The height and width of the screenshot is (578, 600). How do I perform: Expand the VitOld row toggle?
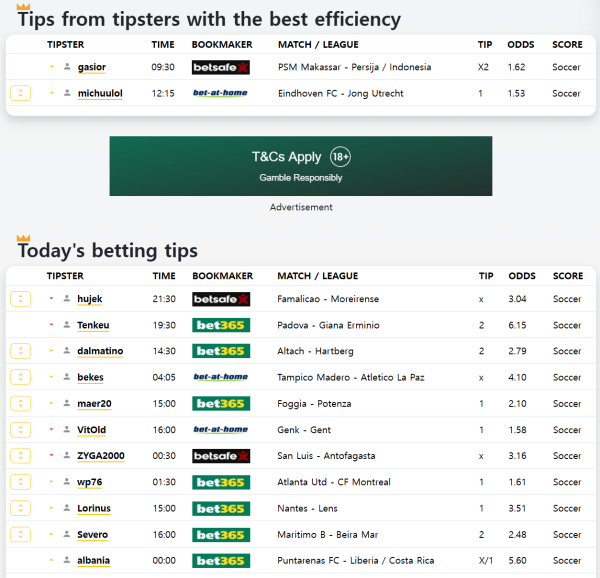[20, 430]
